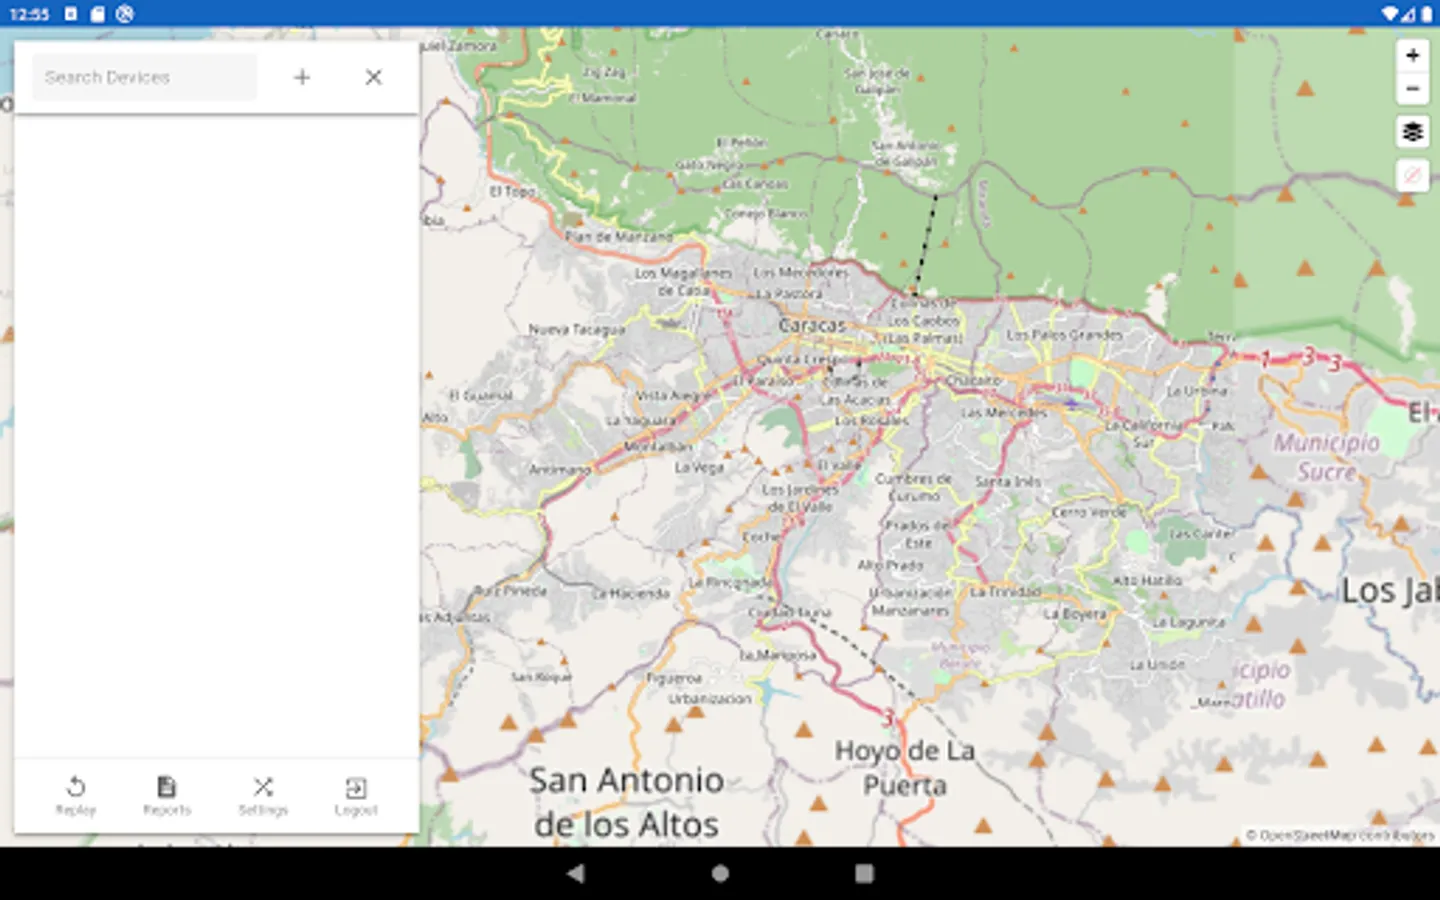Click the Municipio Sucre map label
Viewport: 1440px width, 900px height.
[x=1326, y=457]
